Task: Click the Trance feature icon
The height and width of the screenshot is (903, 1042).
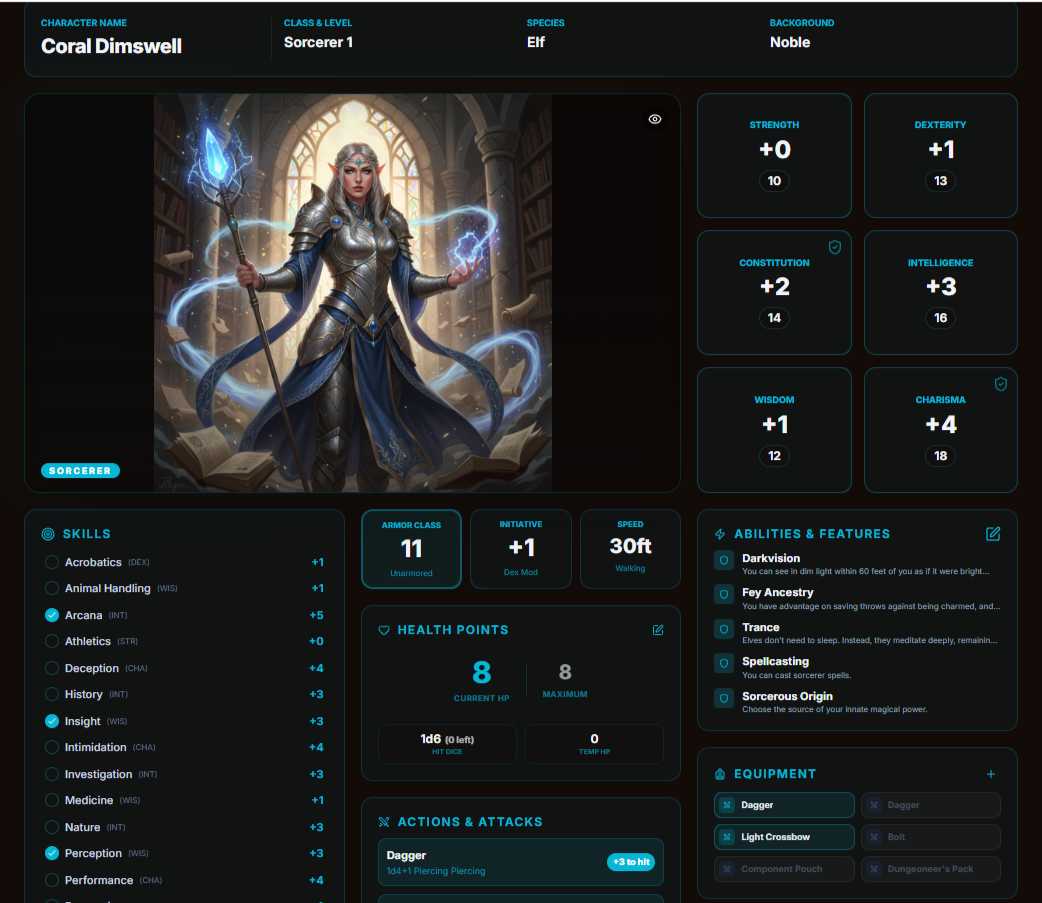Action: pos(724,629)
